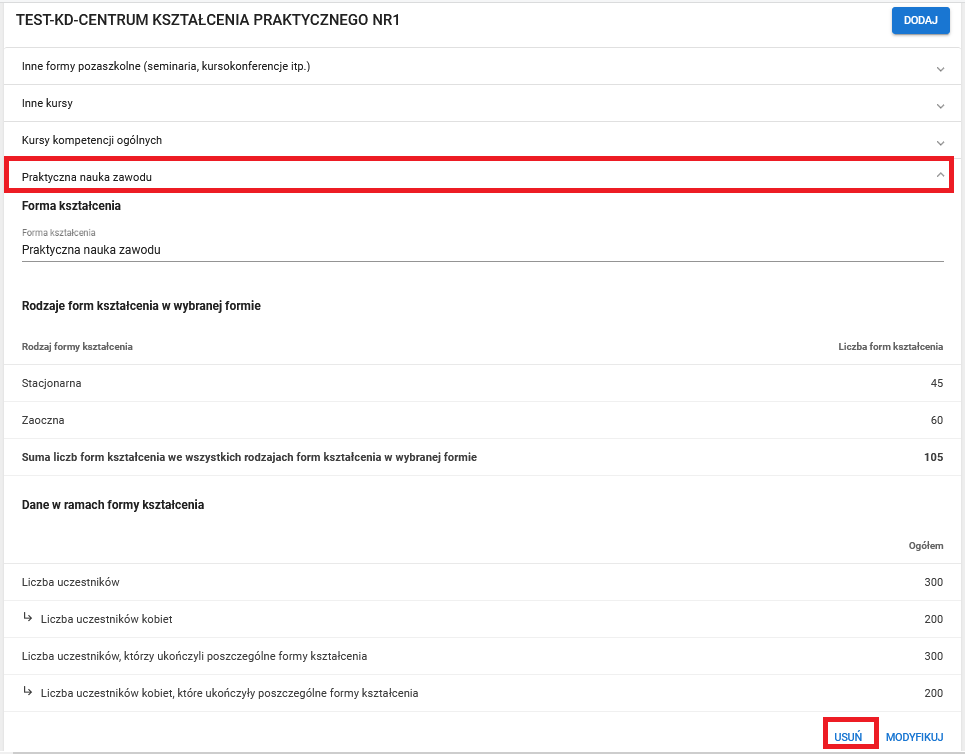The image size is (965, 754).
Task: Click the Liczba form kształcenia column header
Action: (890, 346)
